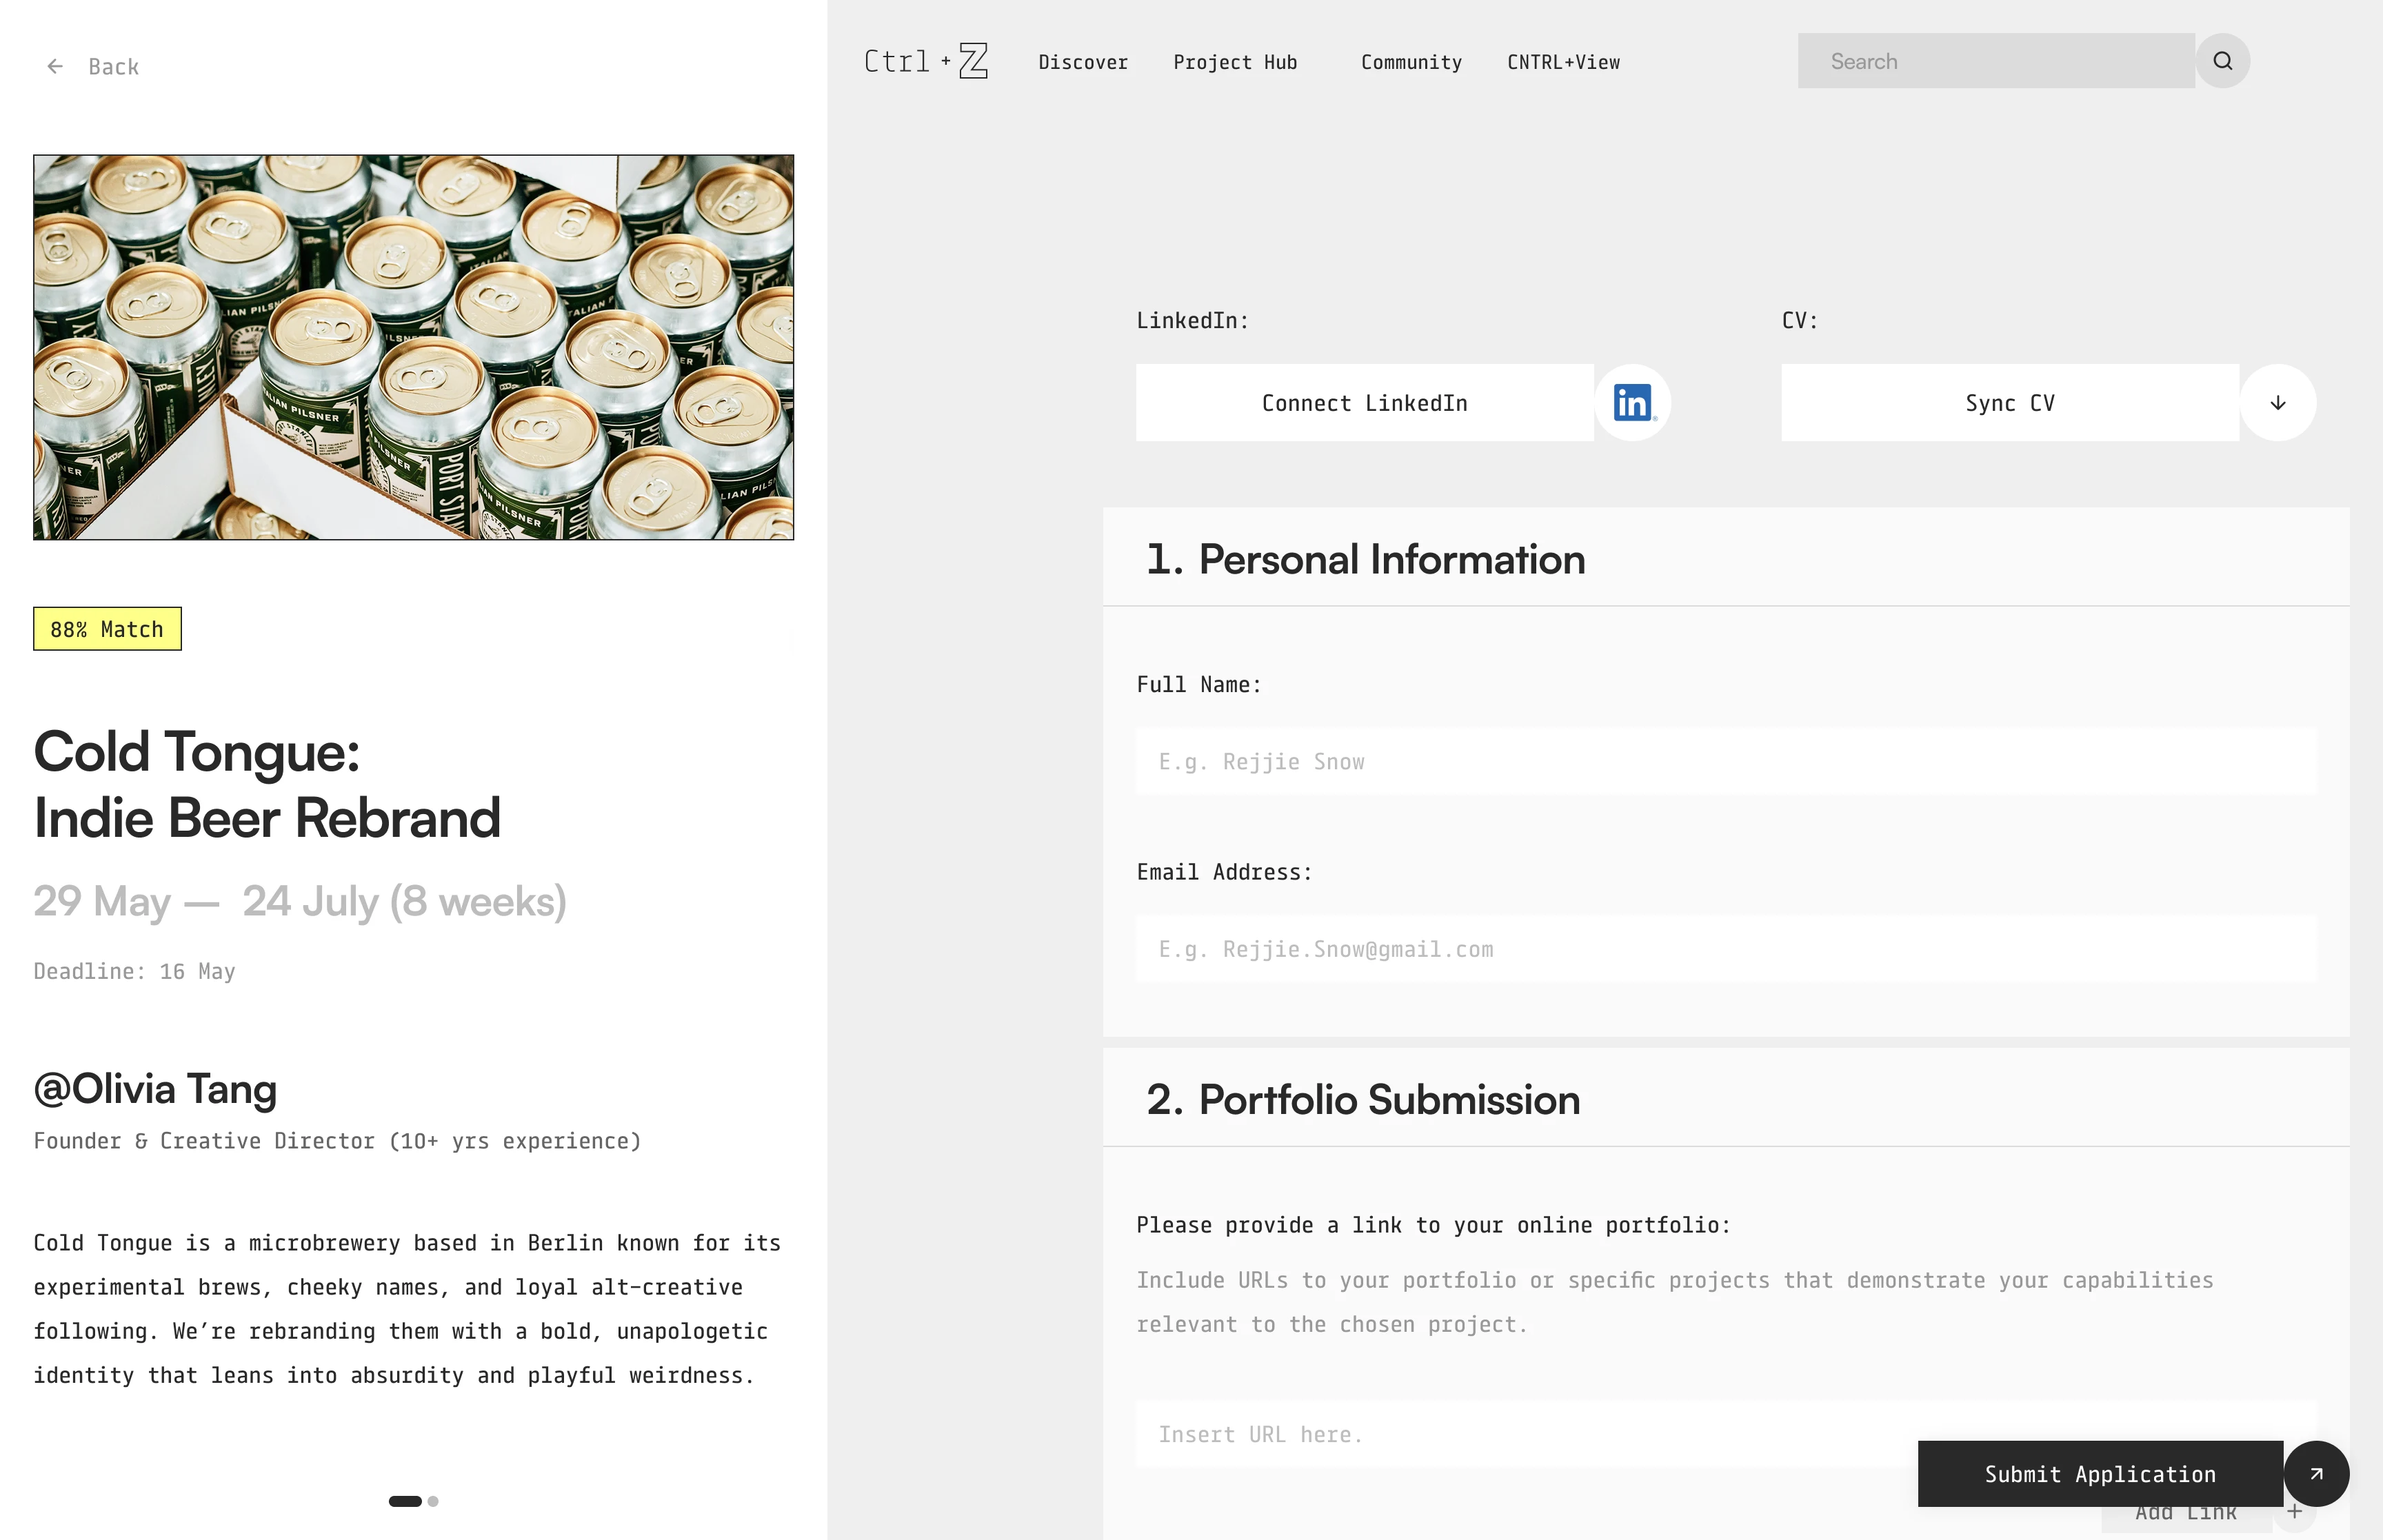The width and height of the screenshot is (2383, 1540).
Task: Open the Discover menu
Action: coord(1083,62)
